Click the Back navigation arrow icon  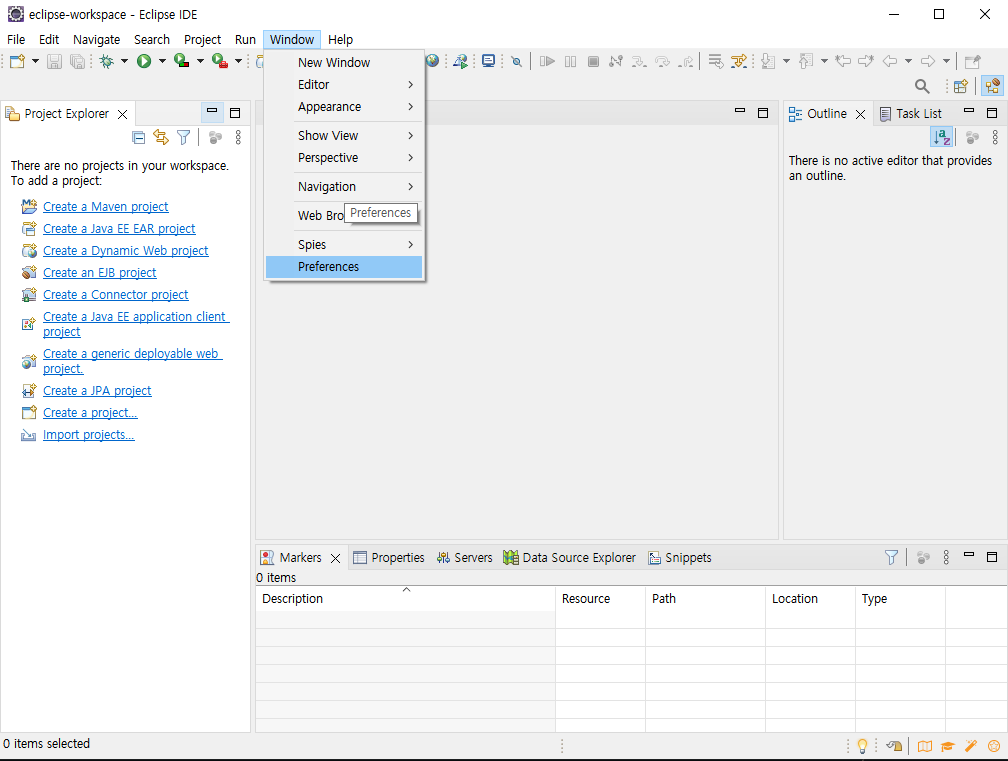[x=890, y=61]
